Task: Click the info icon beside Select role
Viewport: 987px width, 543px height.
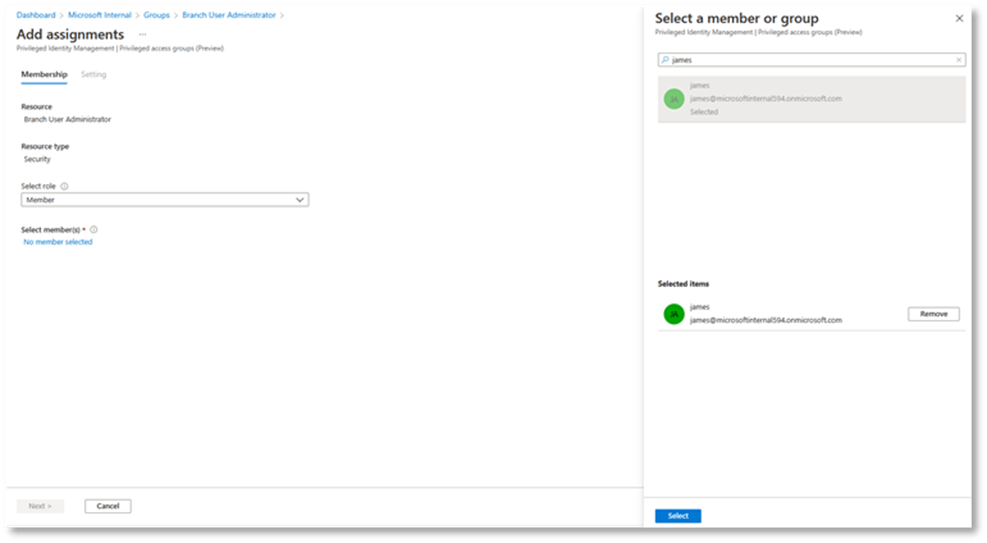Action: (64, 186)
